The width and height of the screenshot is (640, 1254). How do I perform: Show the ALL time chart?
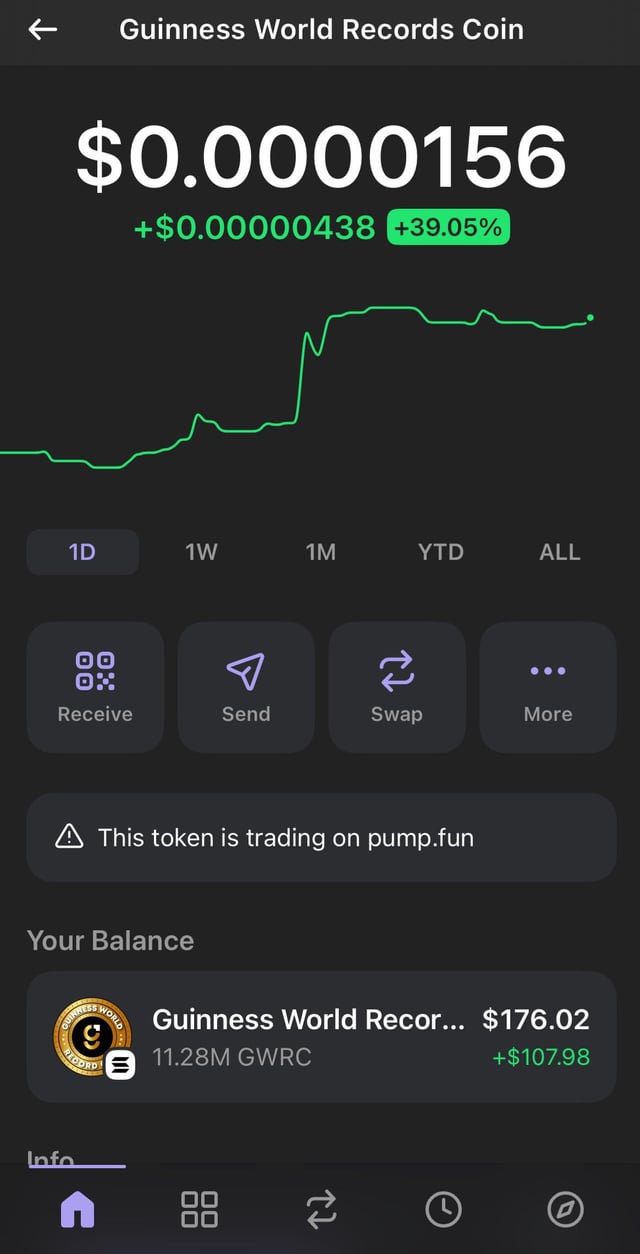click(x=560, y=552)
